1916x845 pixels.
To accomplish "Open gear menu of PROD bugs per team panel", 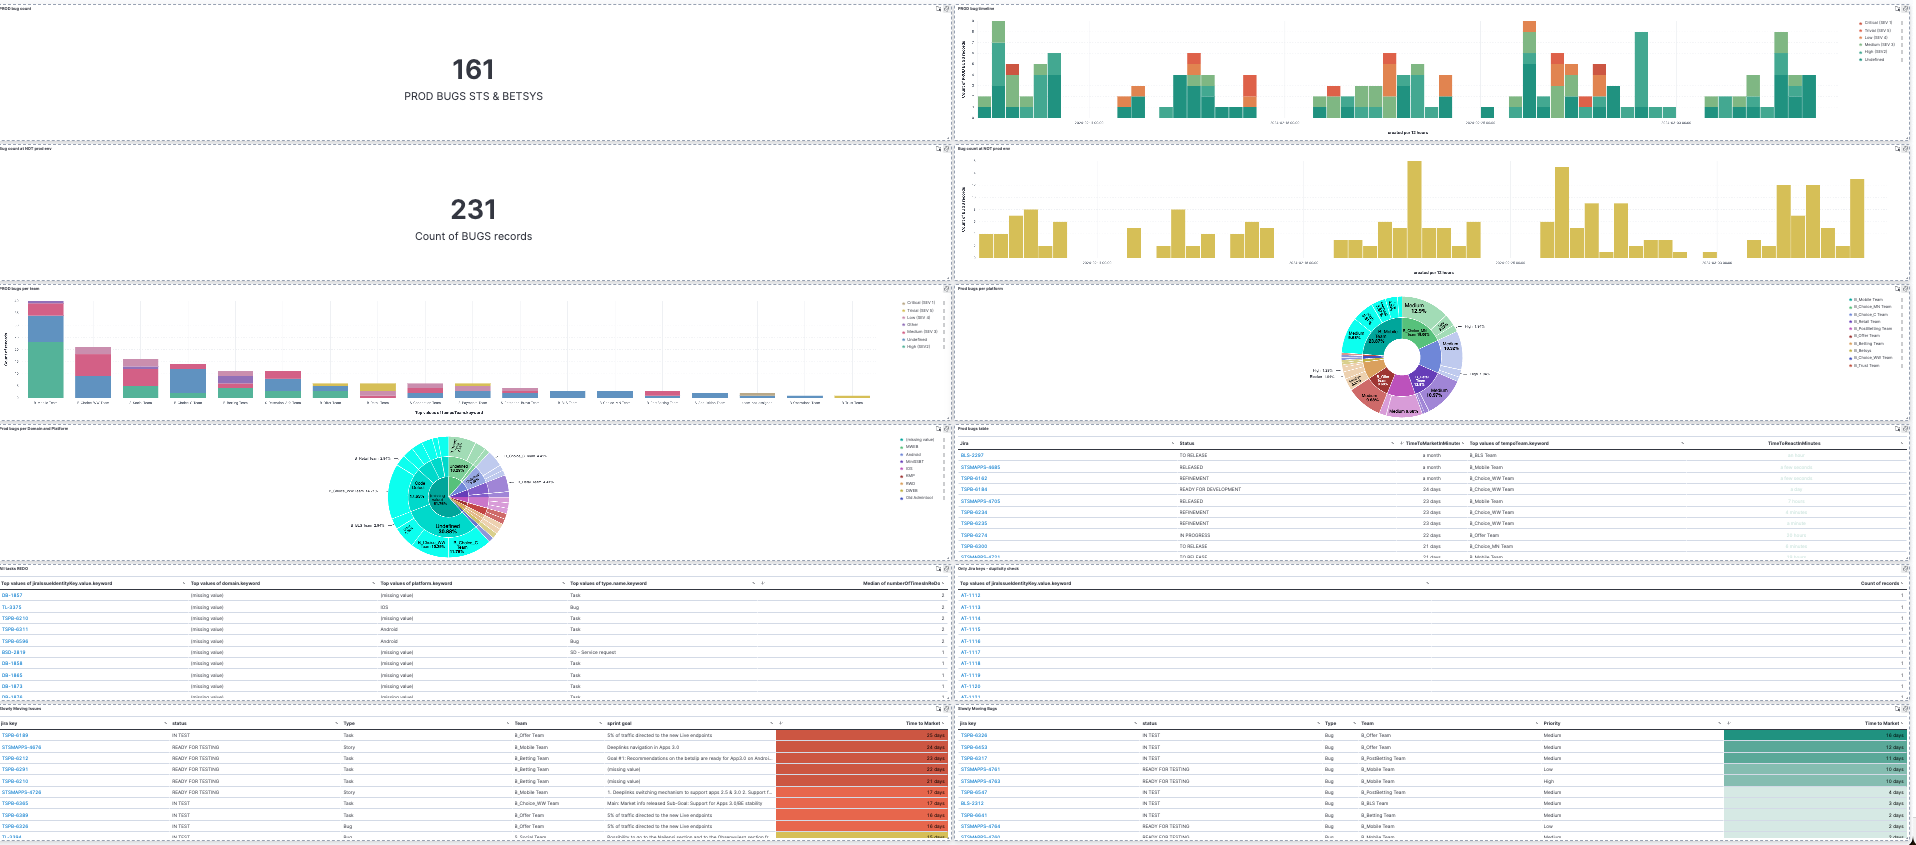I will point(947,289).
